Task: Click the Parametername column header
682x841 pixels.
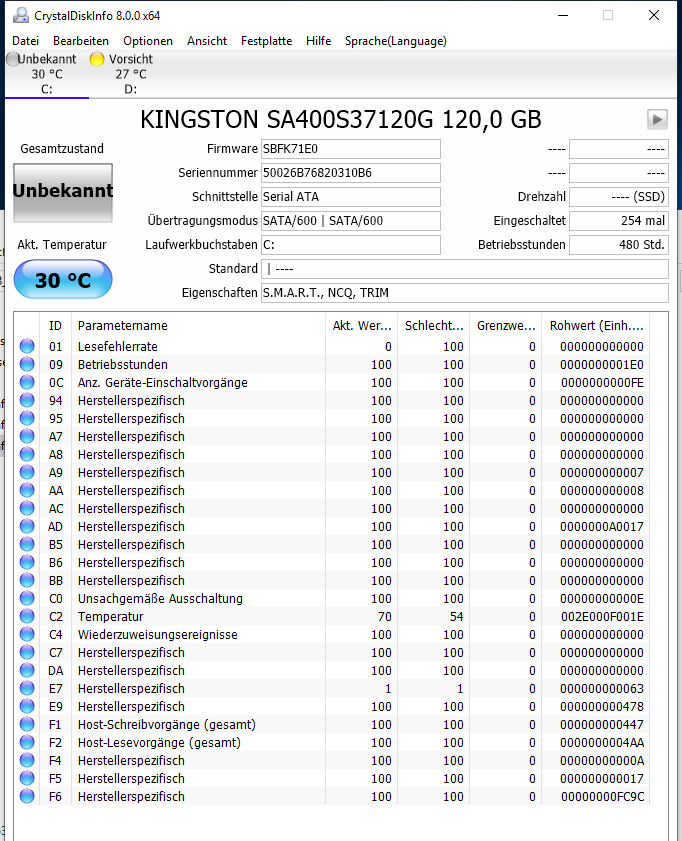Action: pos(198,326)
